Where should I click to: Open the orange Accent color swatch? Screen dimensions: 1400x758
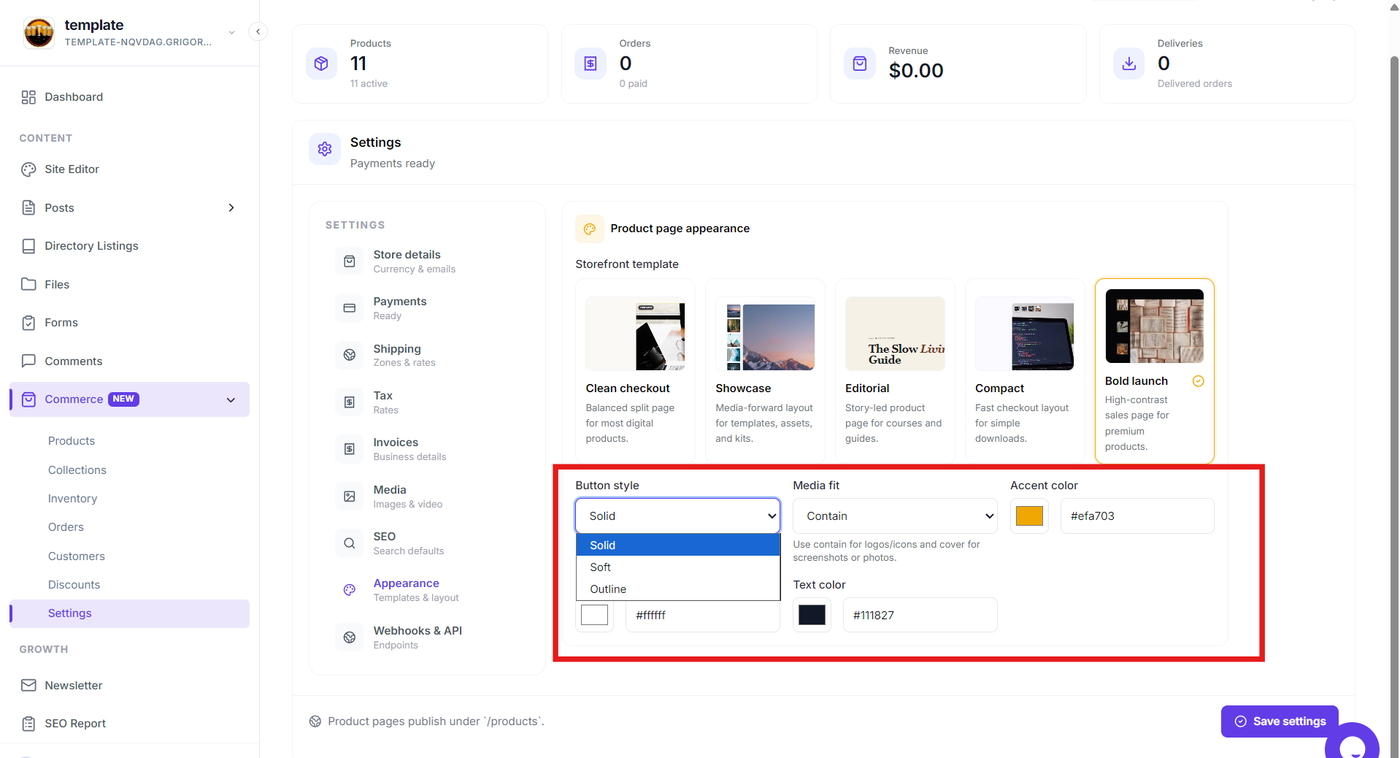[x=1029, y=516]
